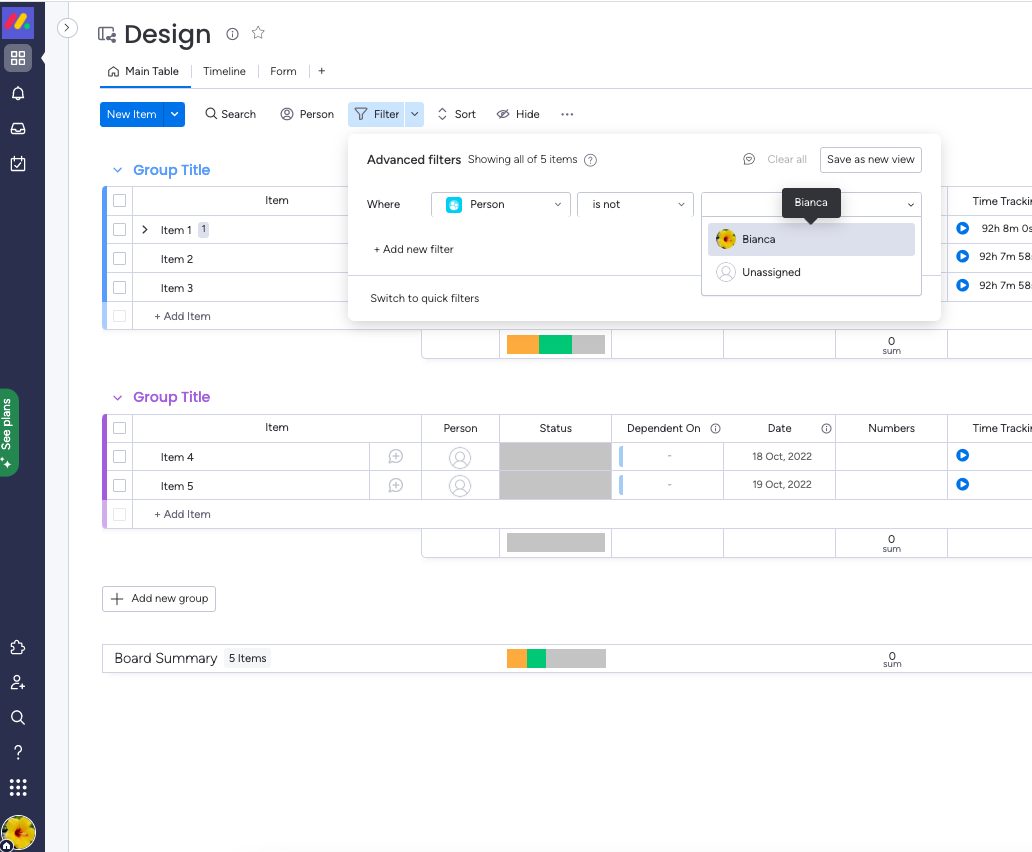
Task: Open My Work calendar-check icon
Action: (x=18, y=163)
